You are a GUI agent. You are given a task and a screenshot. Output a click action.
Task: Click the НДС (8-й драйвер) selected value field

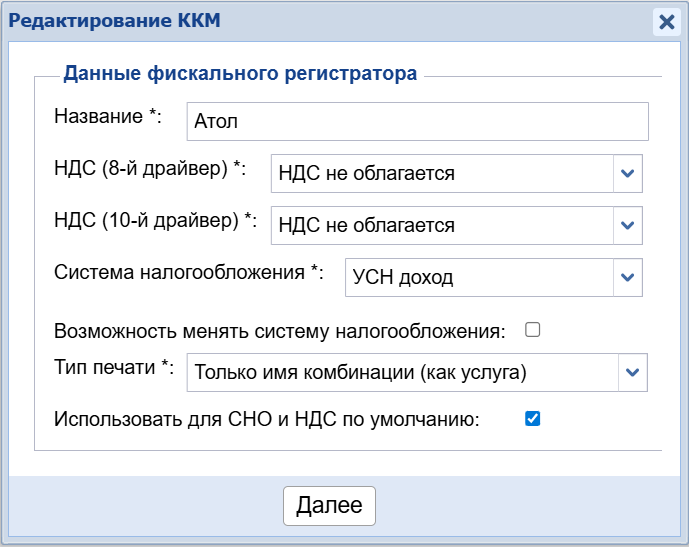[x=442, y=173]
